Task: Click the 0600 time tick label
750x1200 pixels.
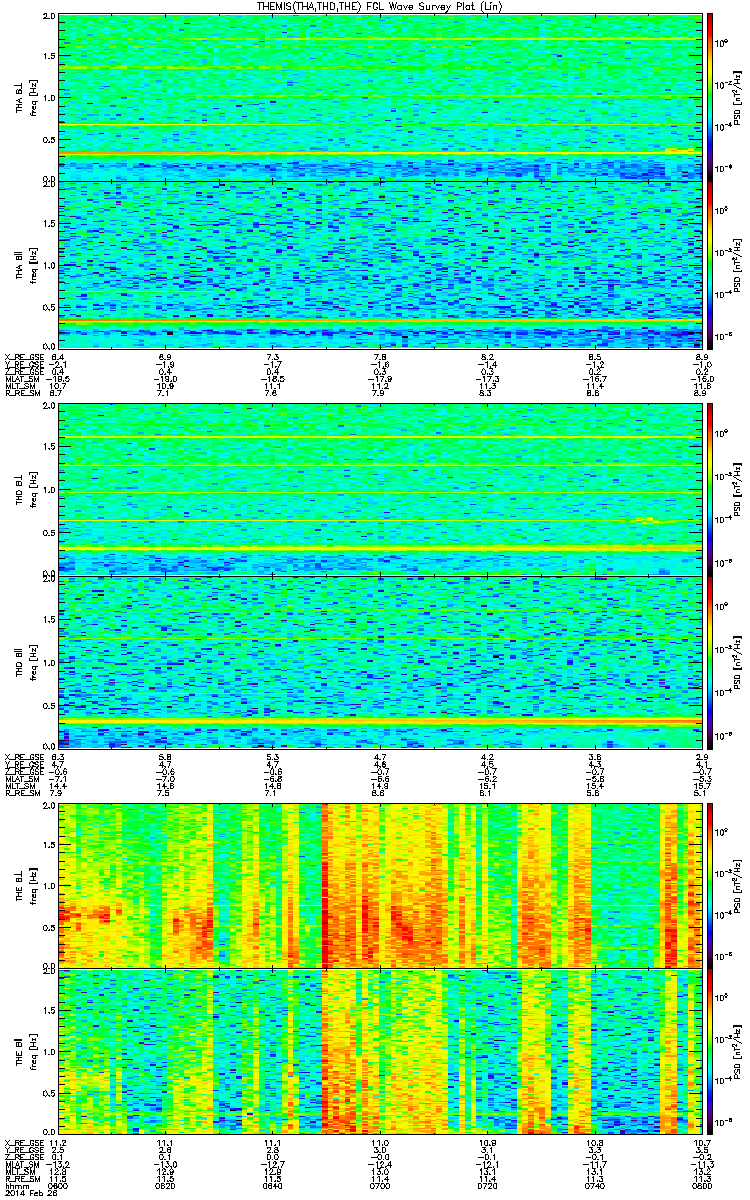Action: 59,1186
